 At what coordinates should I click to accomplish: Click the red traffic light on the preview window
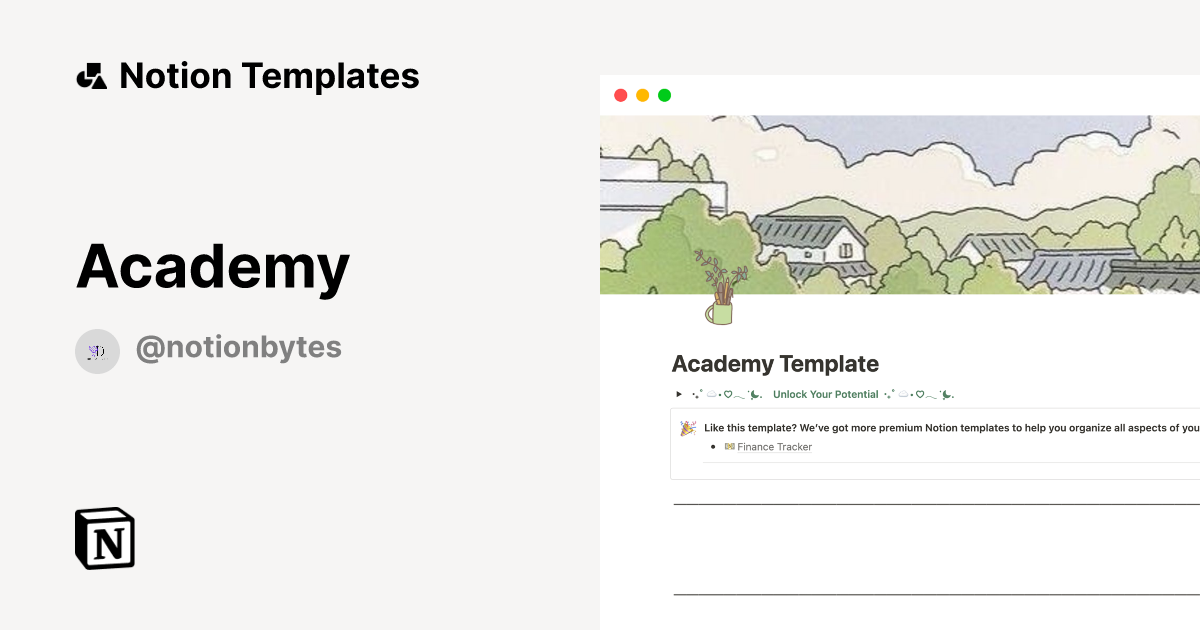click(621, 94)
